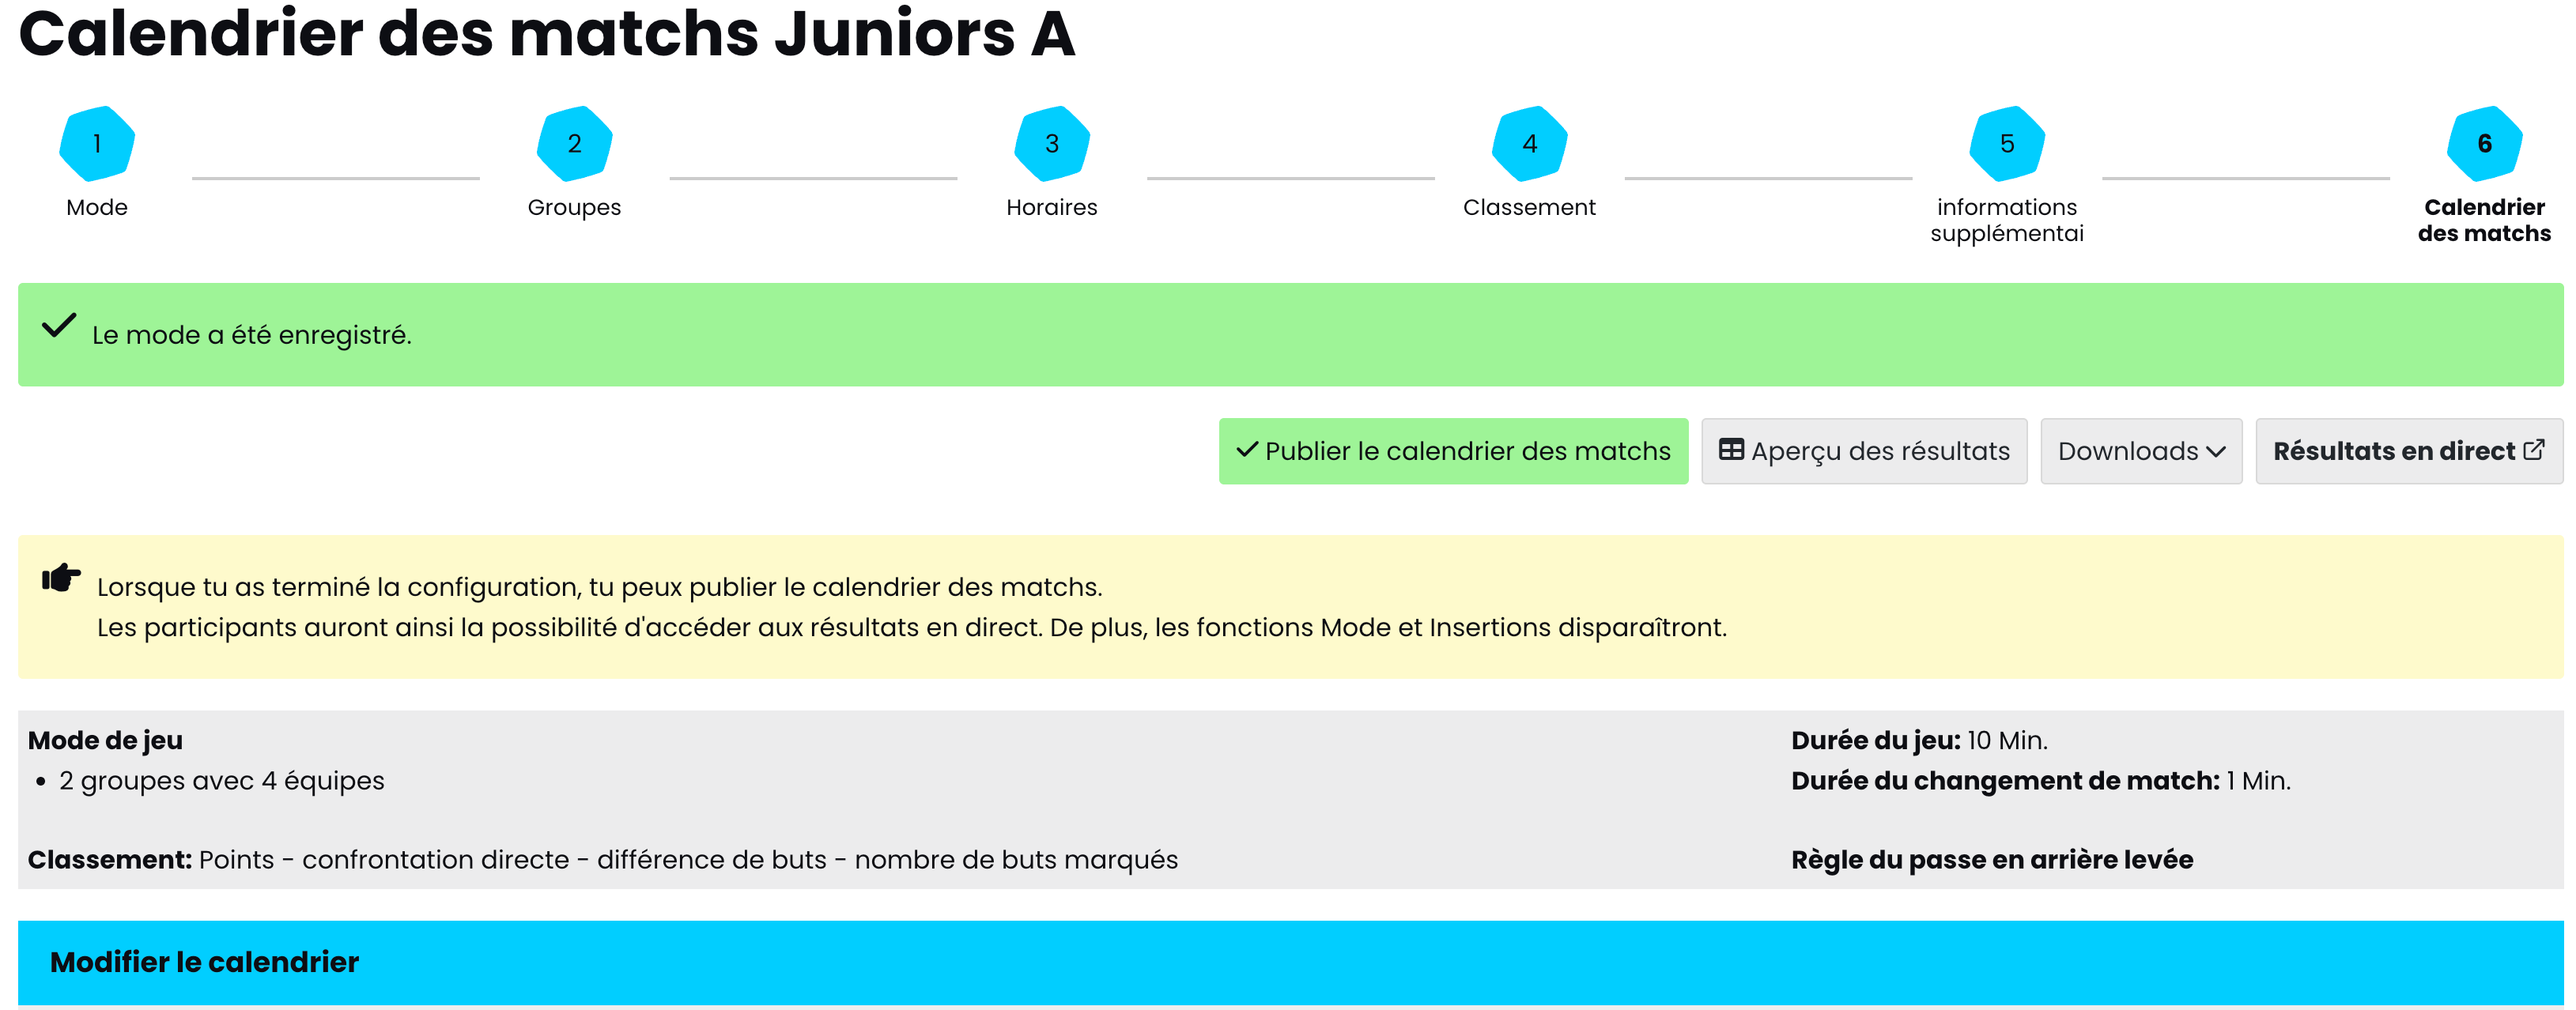Click the Downloads chevron arrow
Viewport: 2576px width, 1010px height.
tap(2216, 452)
